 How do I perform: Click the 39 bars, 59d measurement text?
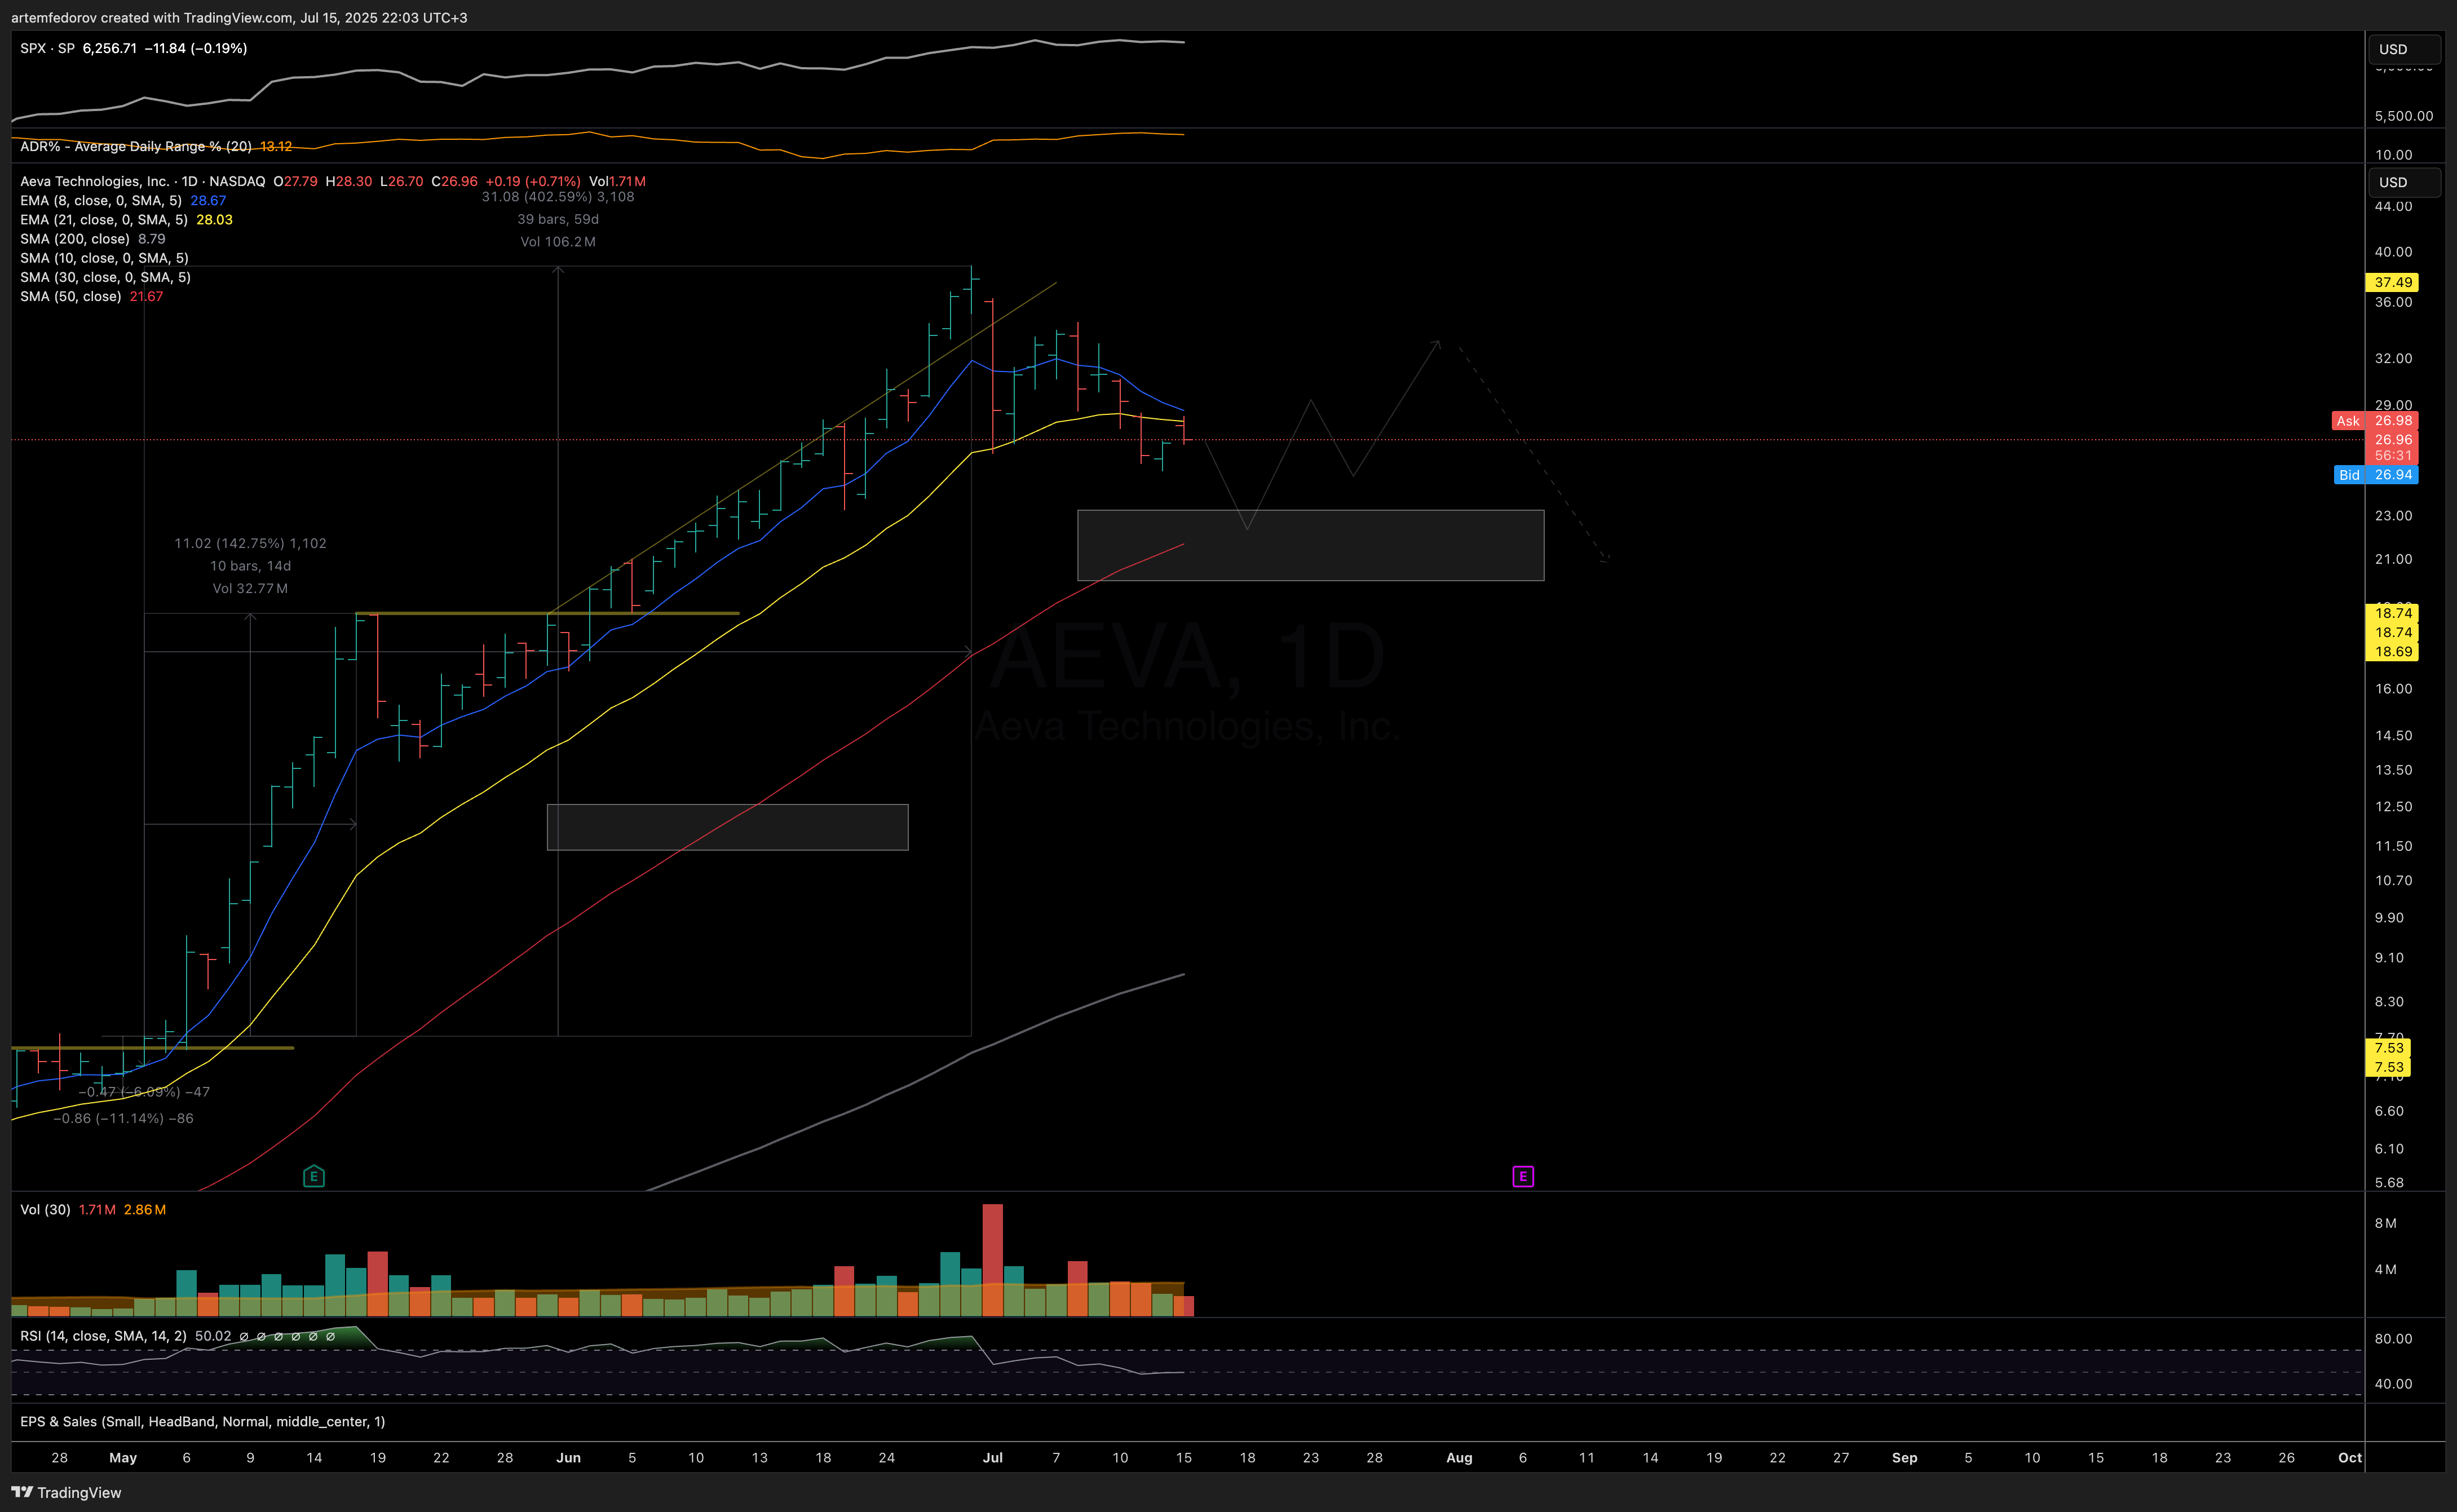(x=558, y=219)
